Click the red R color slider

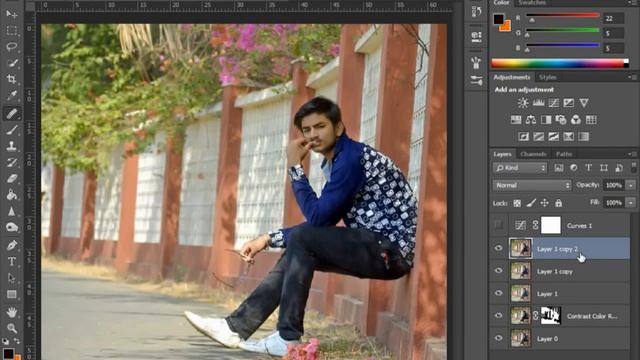point(562,16)
